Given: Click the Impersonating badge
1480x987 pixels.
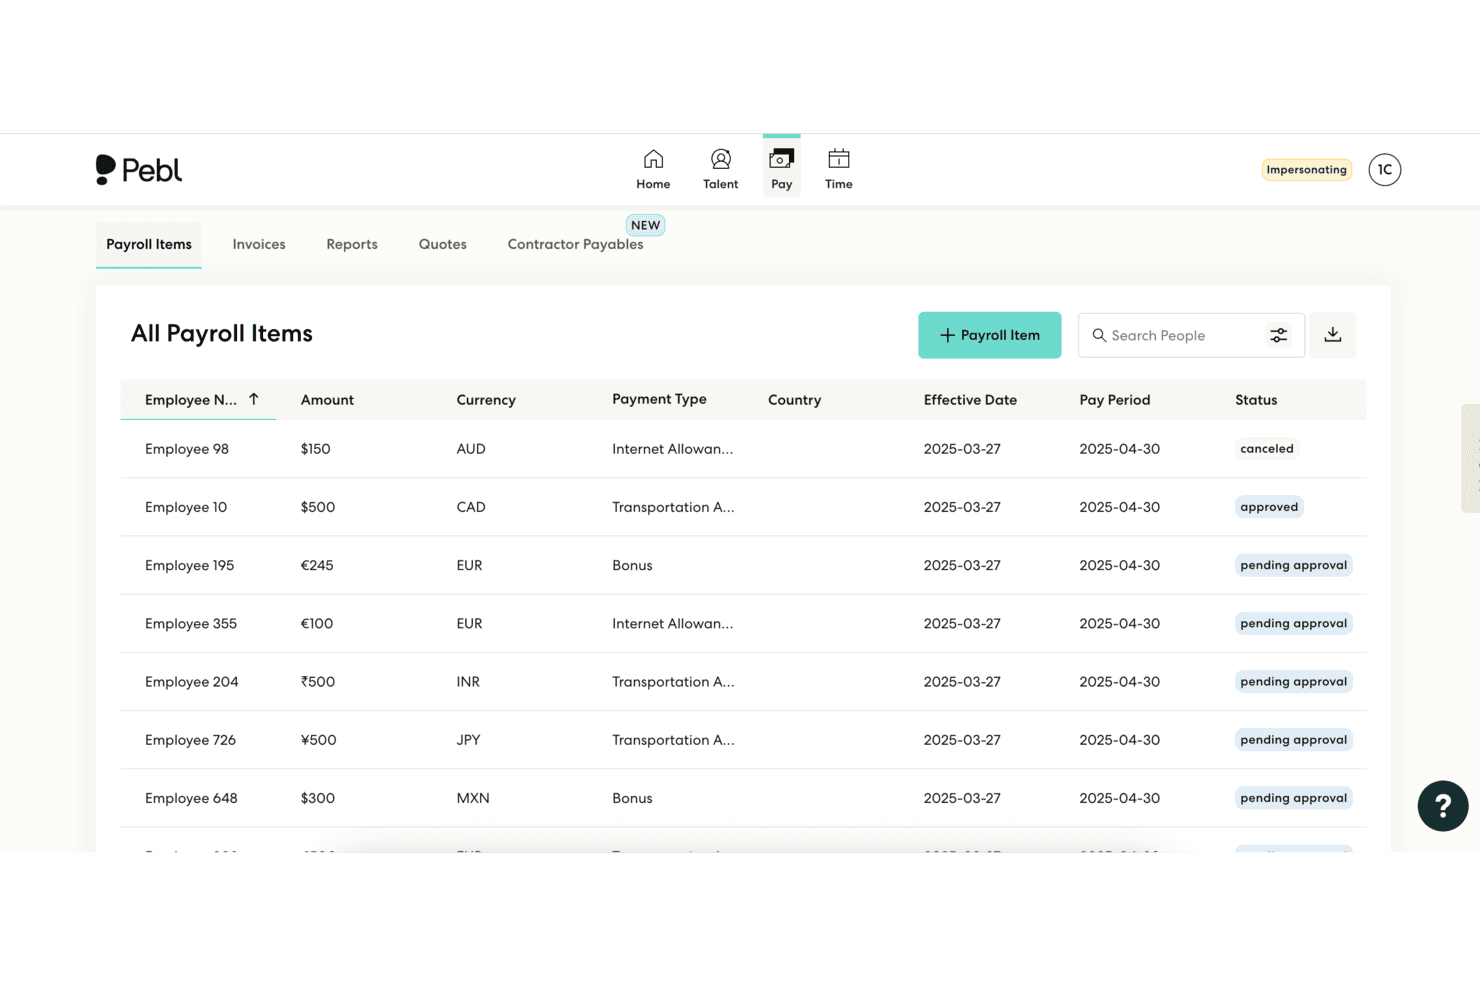Looking at the screenshot, I should click(1306, 170).
